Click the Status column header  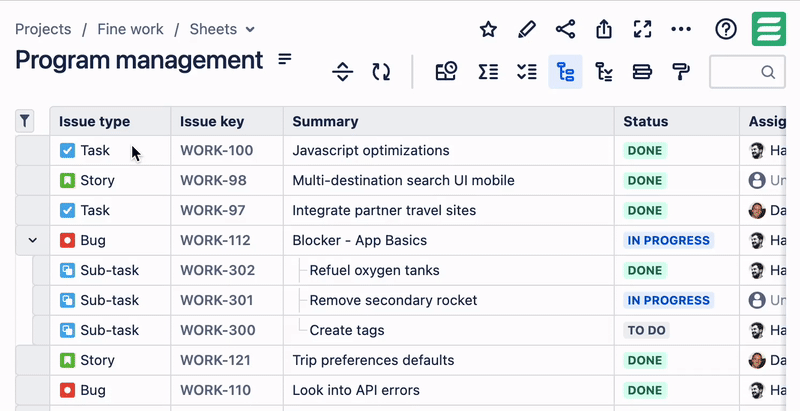coord(677,121)
